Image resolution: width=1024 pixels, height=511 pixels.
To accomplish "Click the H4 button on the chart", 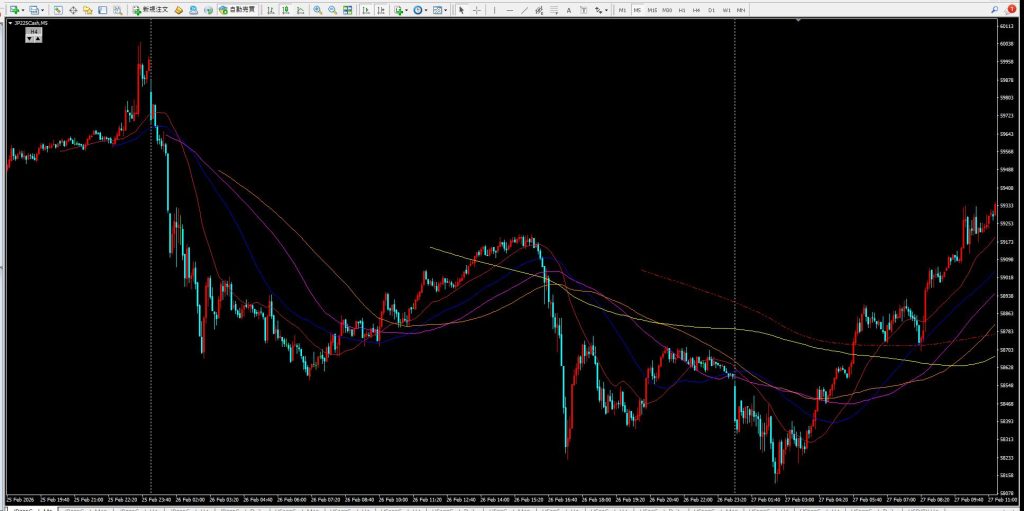I will (34, 32).
